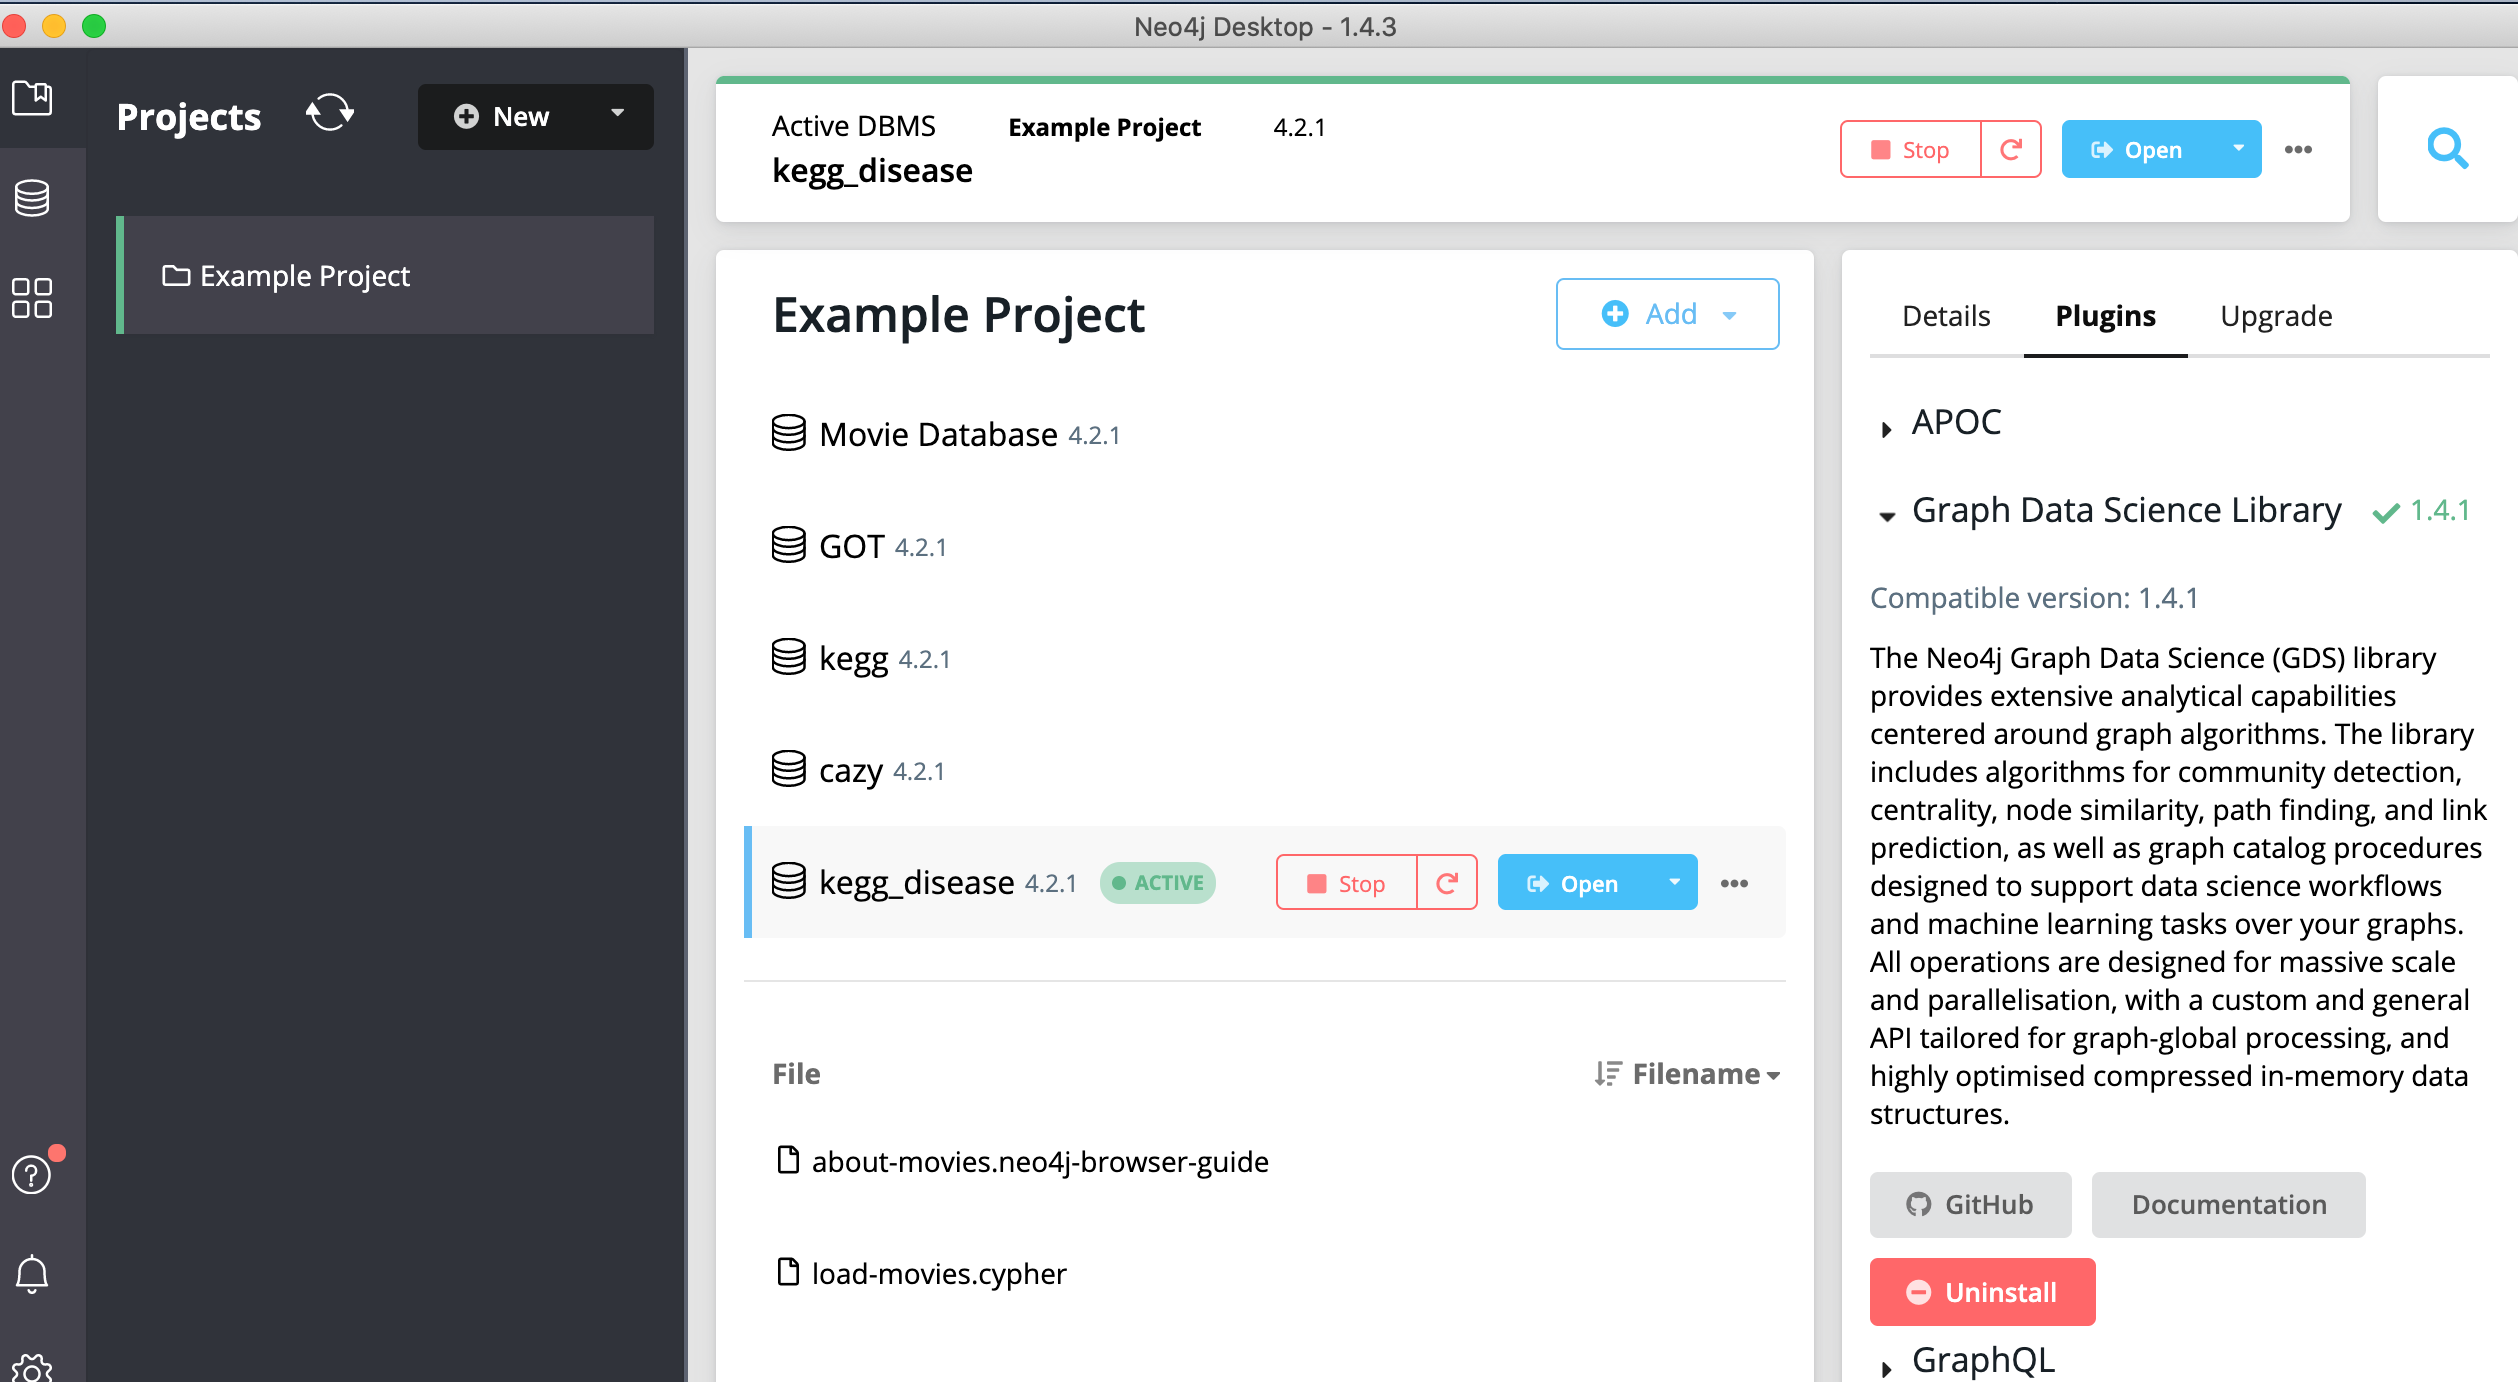
Task: Open the DBMS list sidebar icon
Action: [x=32, y=198]
